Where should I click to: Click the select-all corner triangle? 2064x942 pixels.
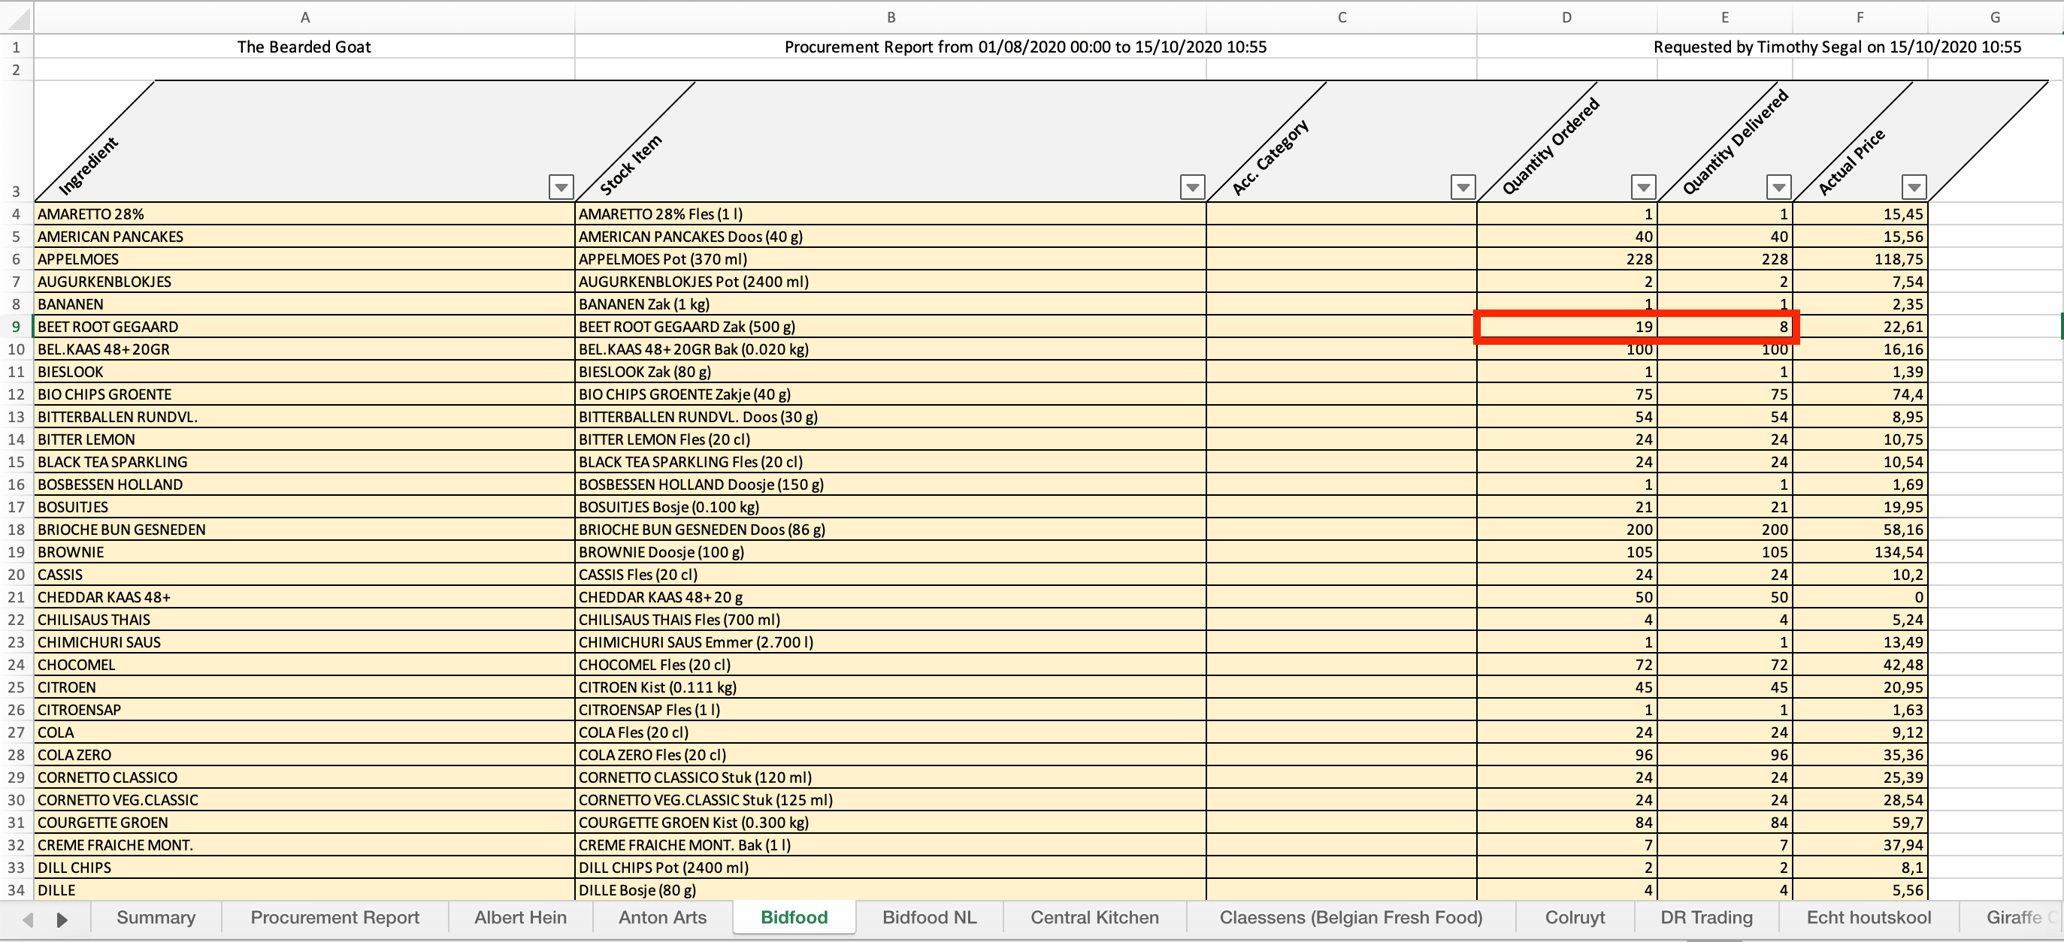coord(17,17)
